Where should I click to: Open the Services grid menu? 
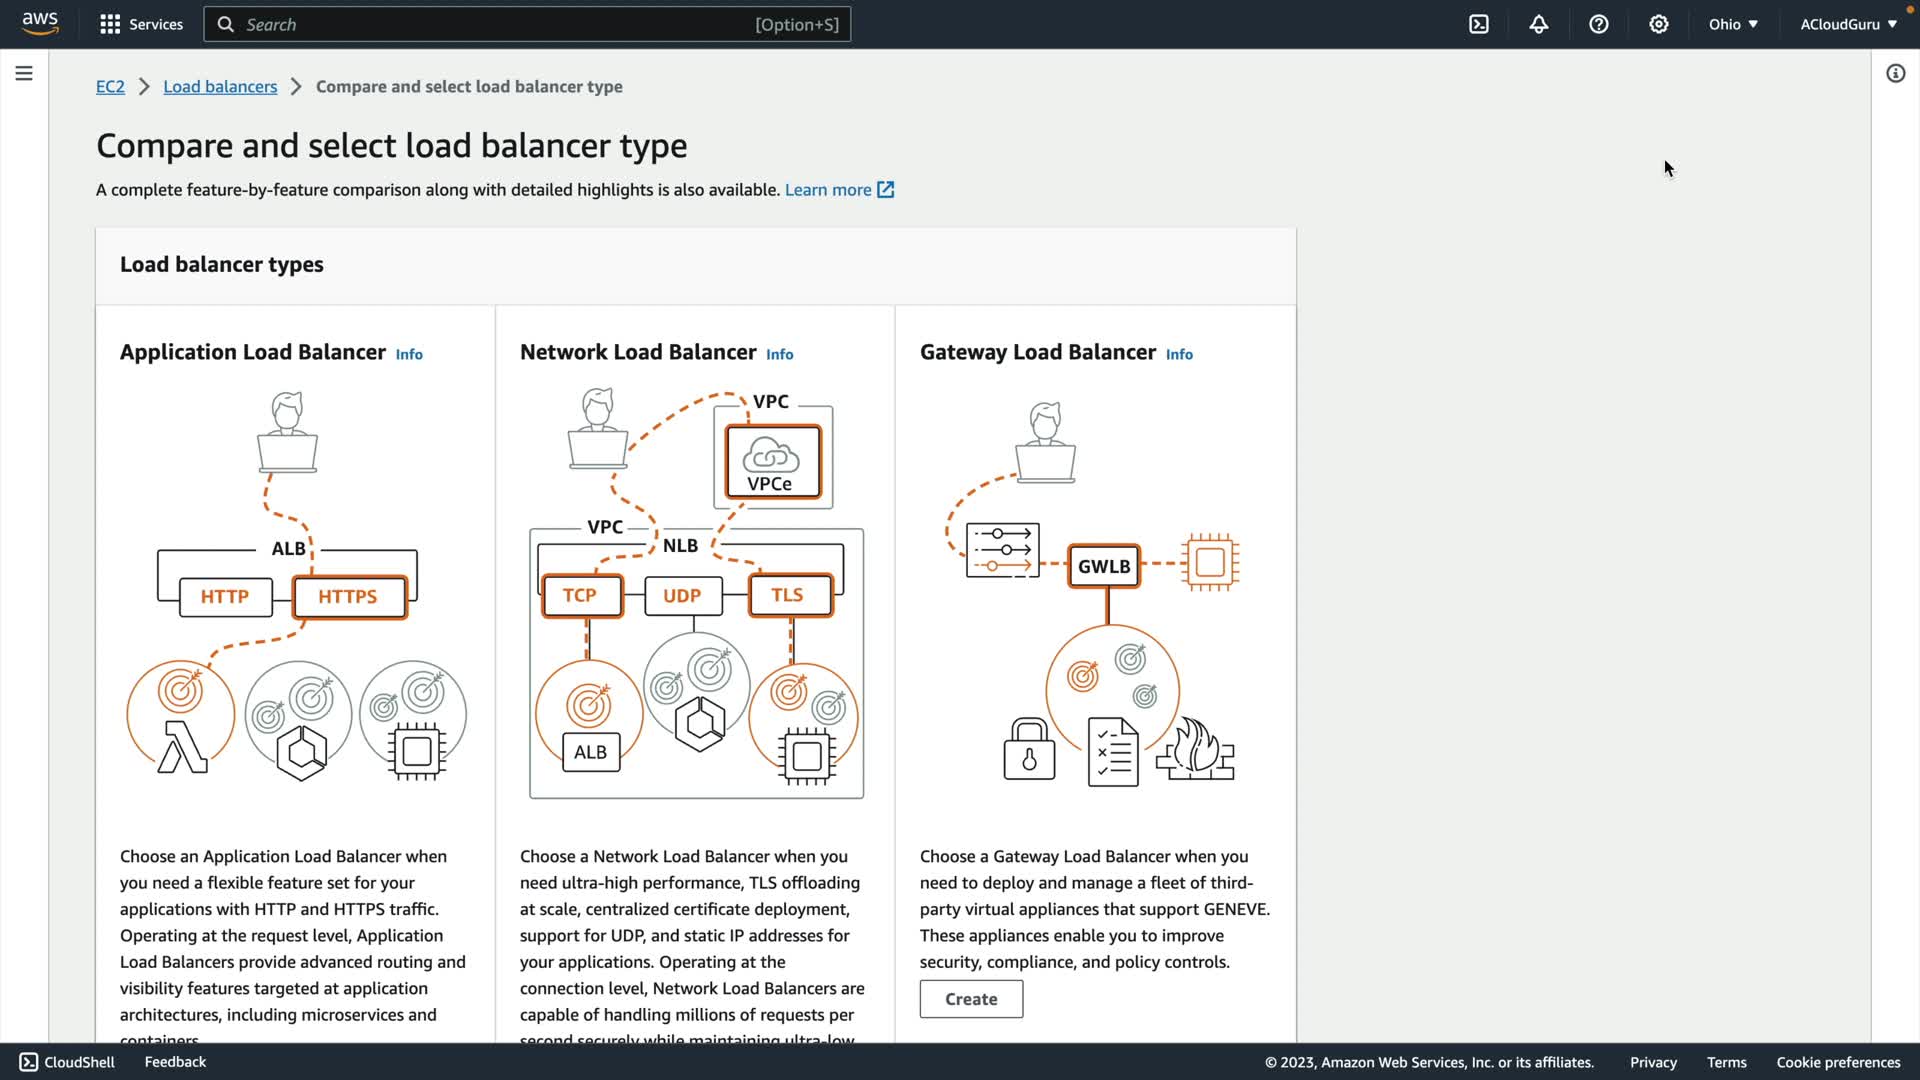pos(141,24)
